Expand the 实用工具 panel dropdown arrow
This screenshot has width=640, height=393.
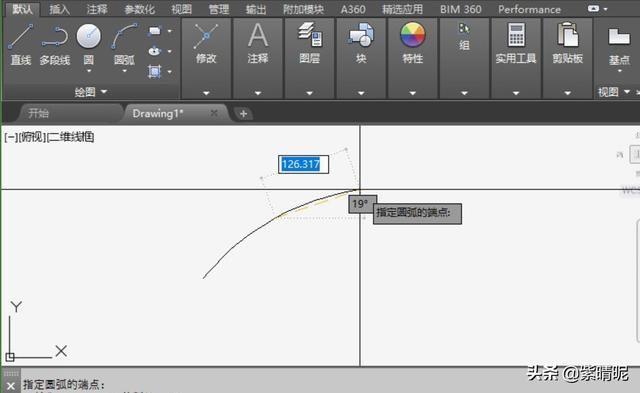tap(516, 93)
